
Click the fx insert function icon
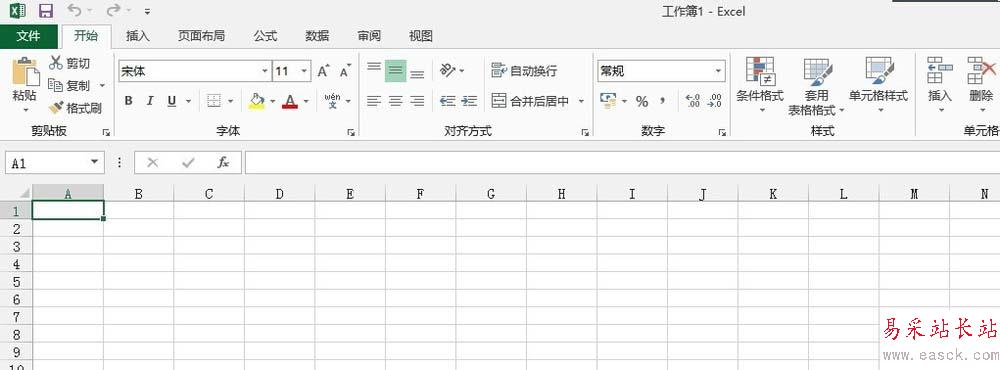point(223,163)
